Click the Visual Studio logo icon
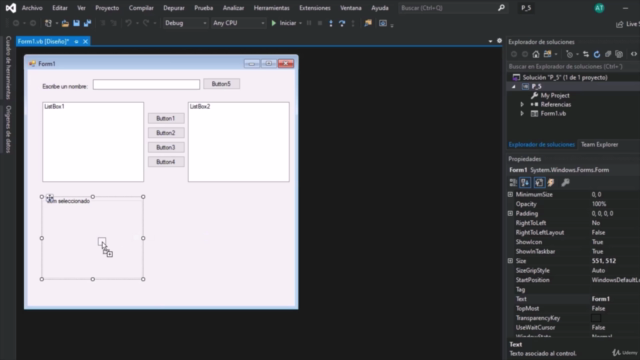 click(11, 8)
